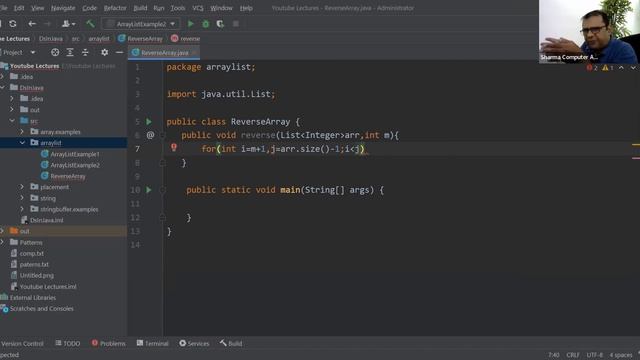
Task: Go to next highlighted error arrow
Action: (633, 68)
